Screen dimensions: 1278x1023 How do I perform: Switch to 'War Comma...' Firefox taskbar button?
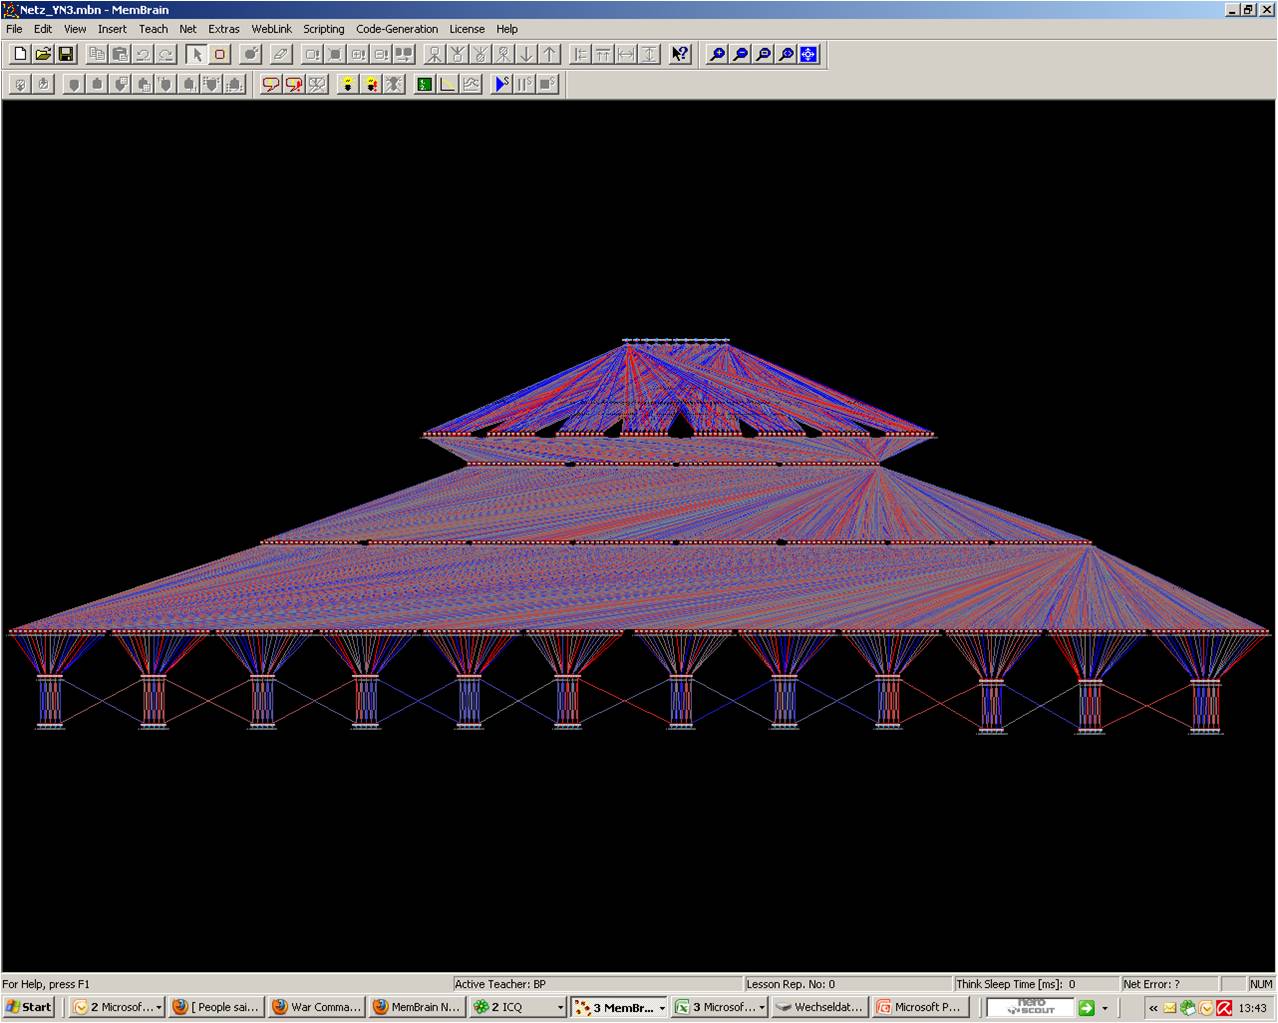tap(316, 1007)
